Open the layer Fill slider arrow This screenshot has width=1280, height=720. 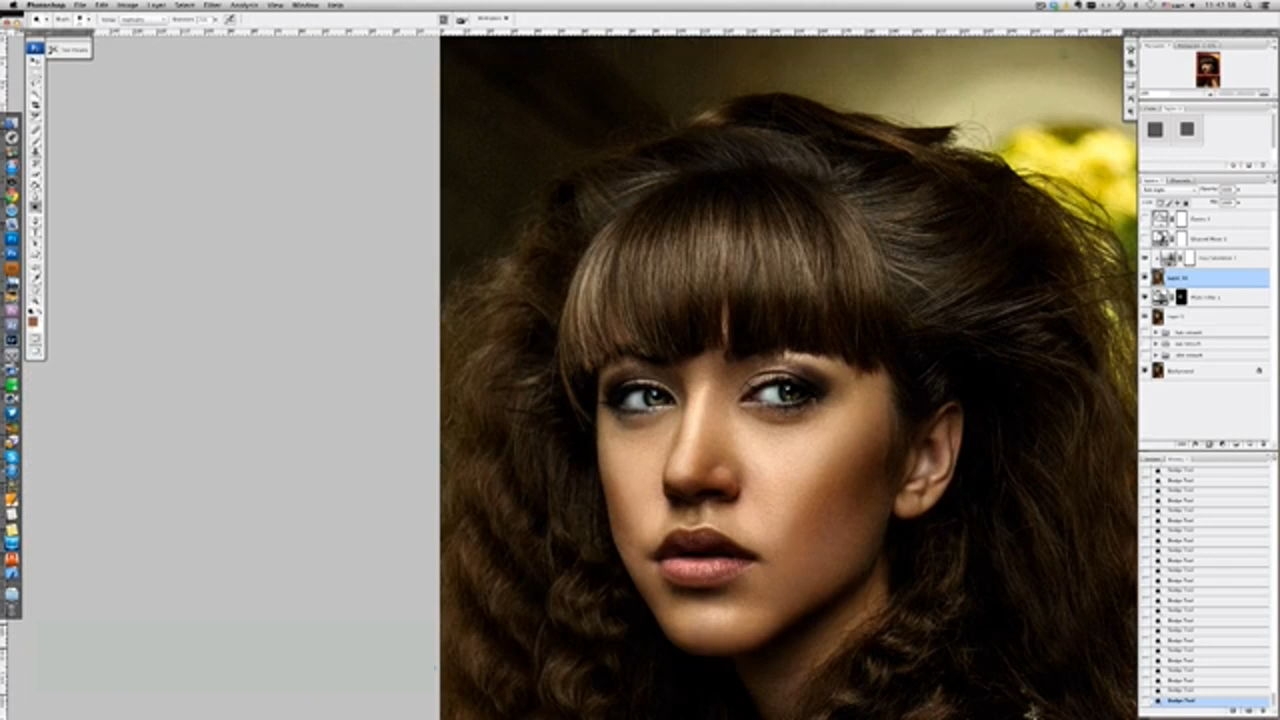pyautogui.click(x=1239, y=202)
